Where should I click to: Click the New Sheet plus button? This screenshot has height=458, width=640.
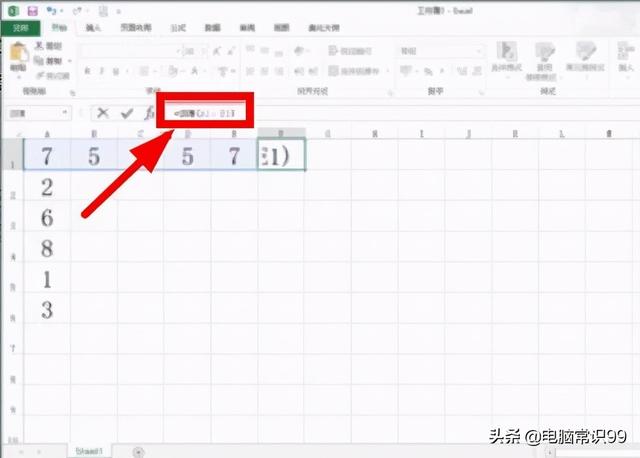click(139, 452)
